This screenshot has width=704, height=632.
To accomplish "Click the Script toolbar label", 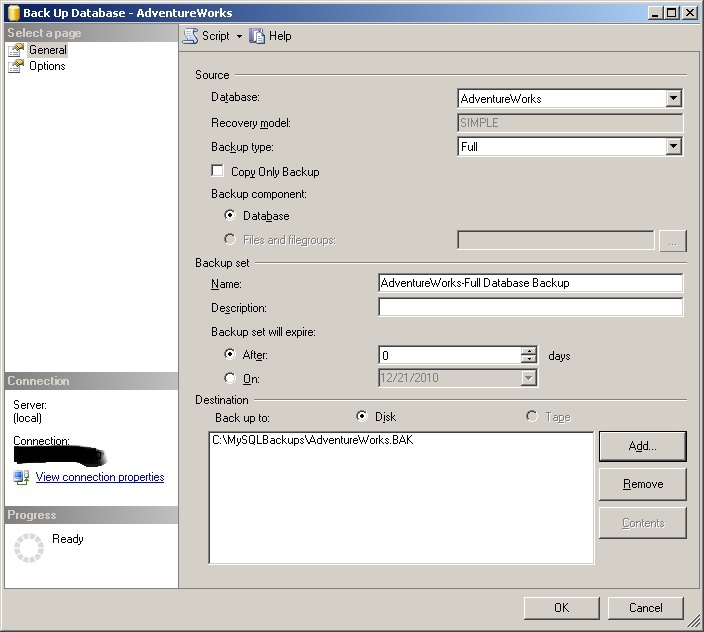I will [x=216, y=36].
